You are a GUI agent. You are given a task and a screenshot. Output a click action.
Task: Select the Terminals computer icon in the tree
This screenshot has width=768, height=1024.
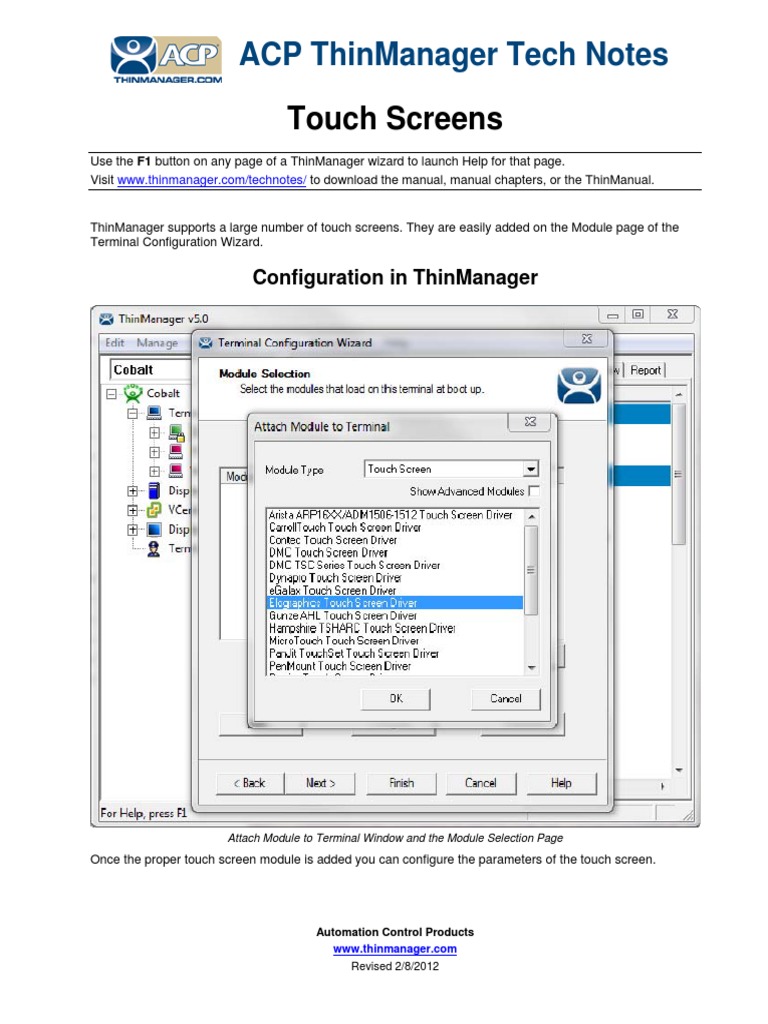(154, 413)
